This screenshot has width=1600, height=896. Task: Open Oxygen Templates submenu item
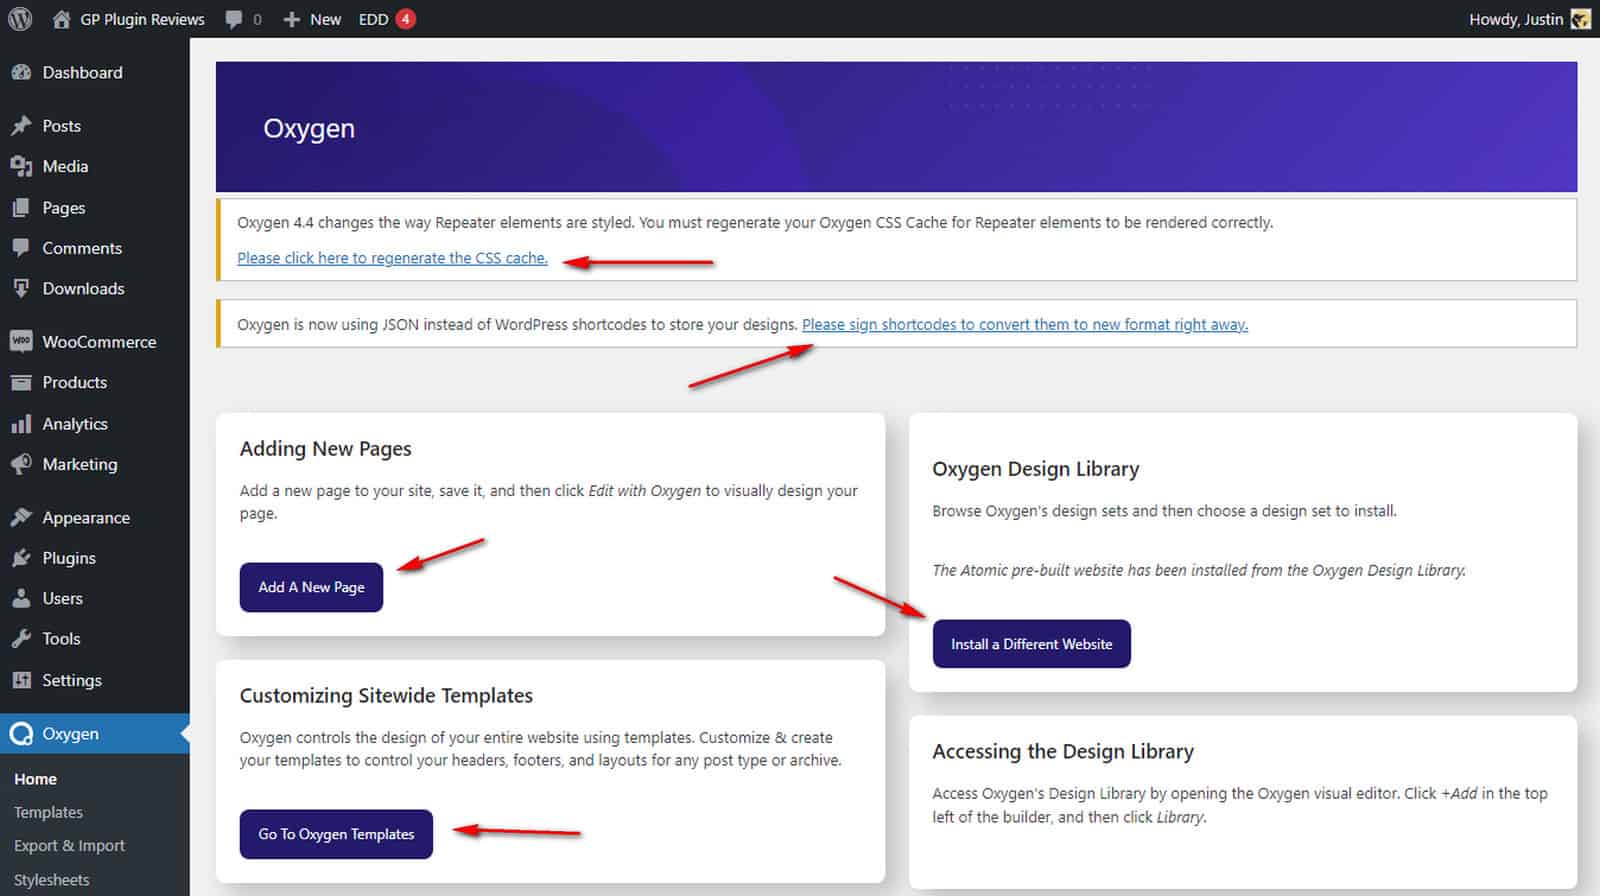(48, 812)
